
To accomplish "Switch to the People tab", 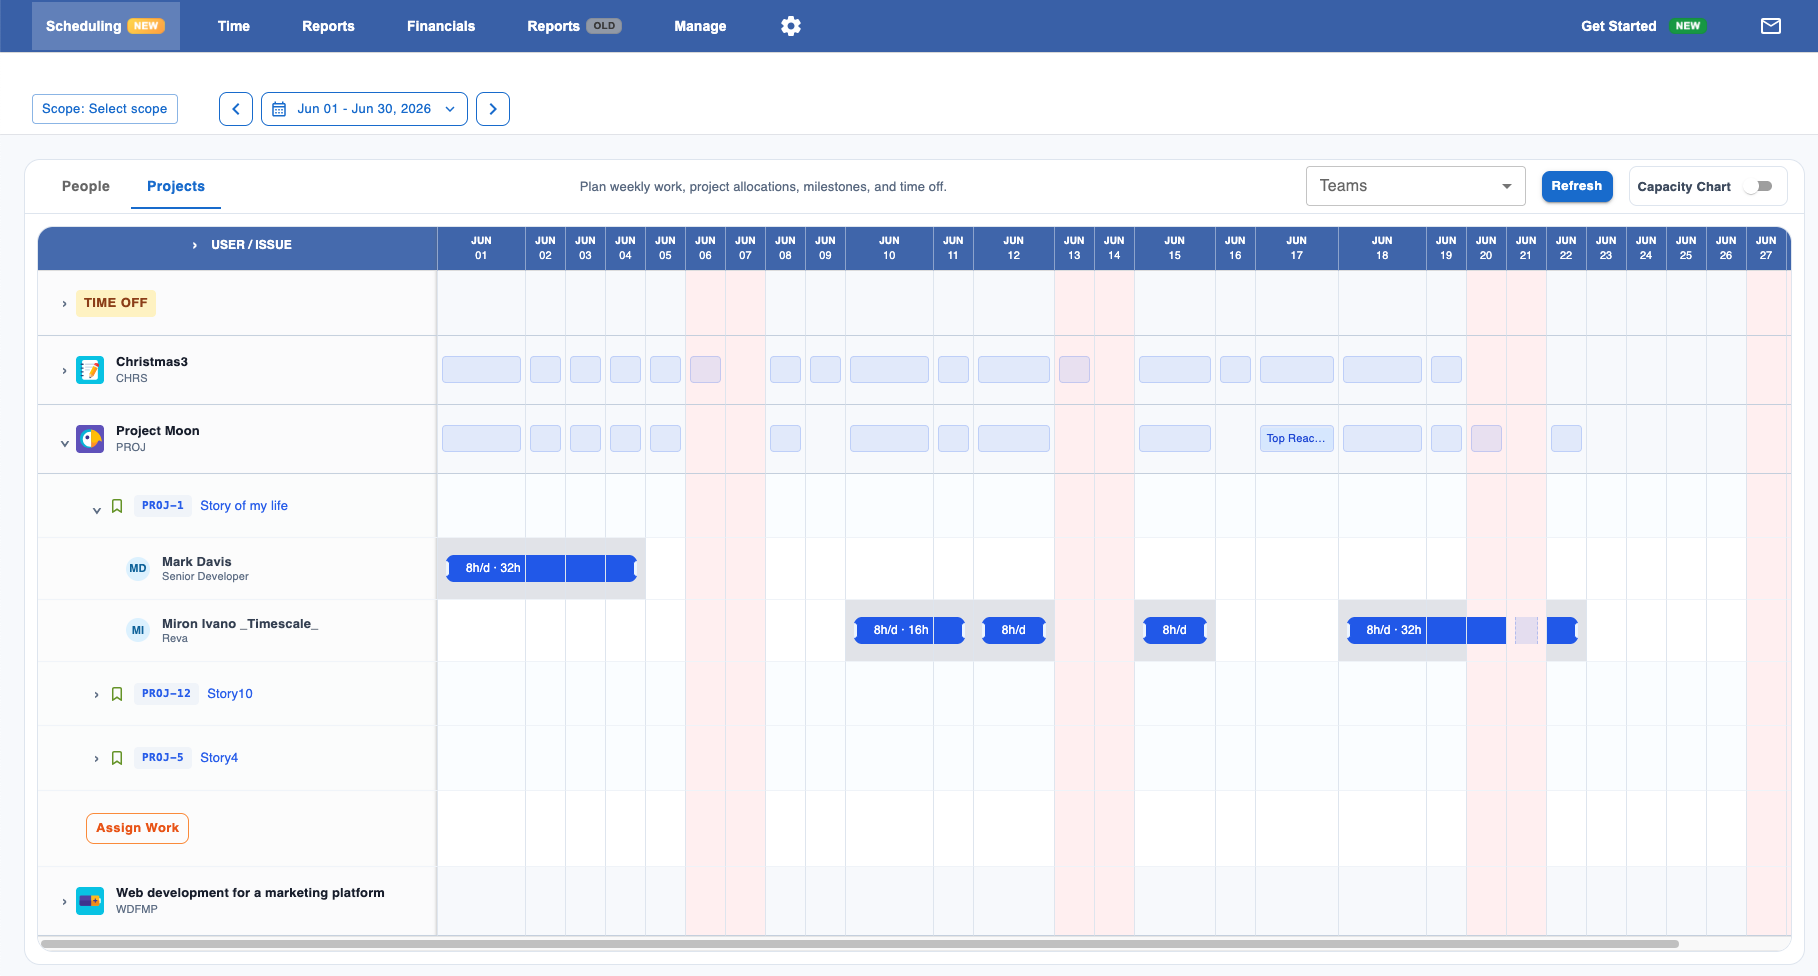I will [x=86, y=186].
